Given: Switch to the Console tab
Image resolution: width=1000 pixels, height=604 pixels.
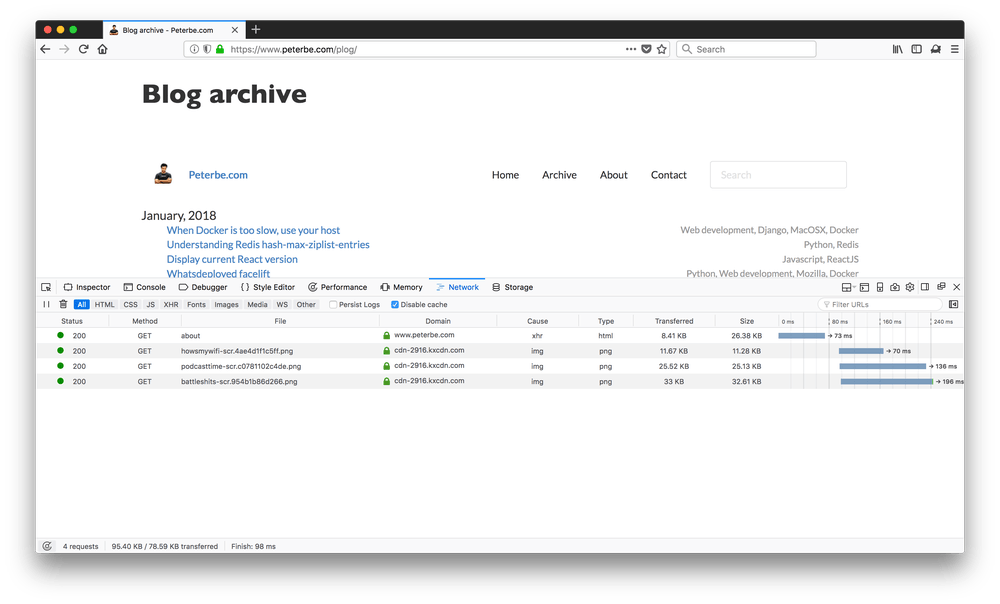Looking at the screenshot, I should click(x=144, y=287).
